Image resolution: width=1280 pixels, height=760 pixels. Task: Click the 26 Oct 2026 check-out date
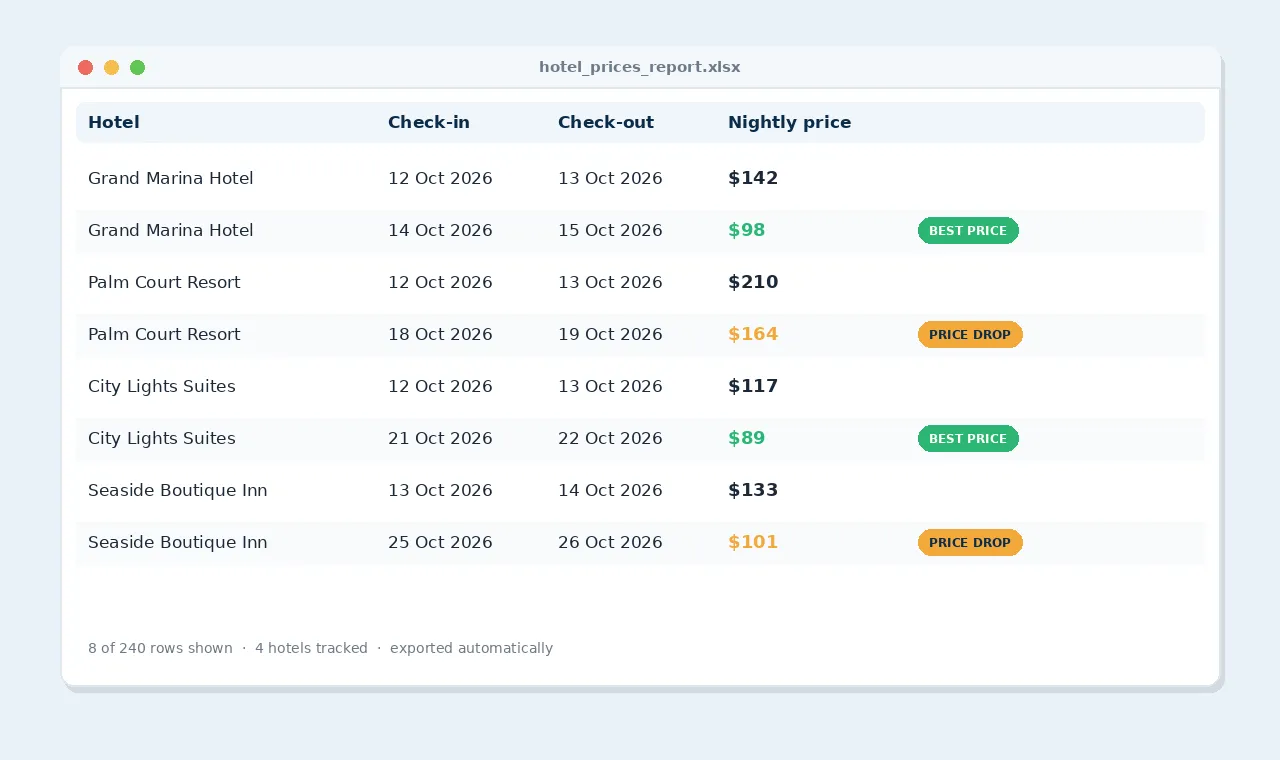(x=610, y=542)
